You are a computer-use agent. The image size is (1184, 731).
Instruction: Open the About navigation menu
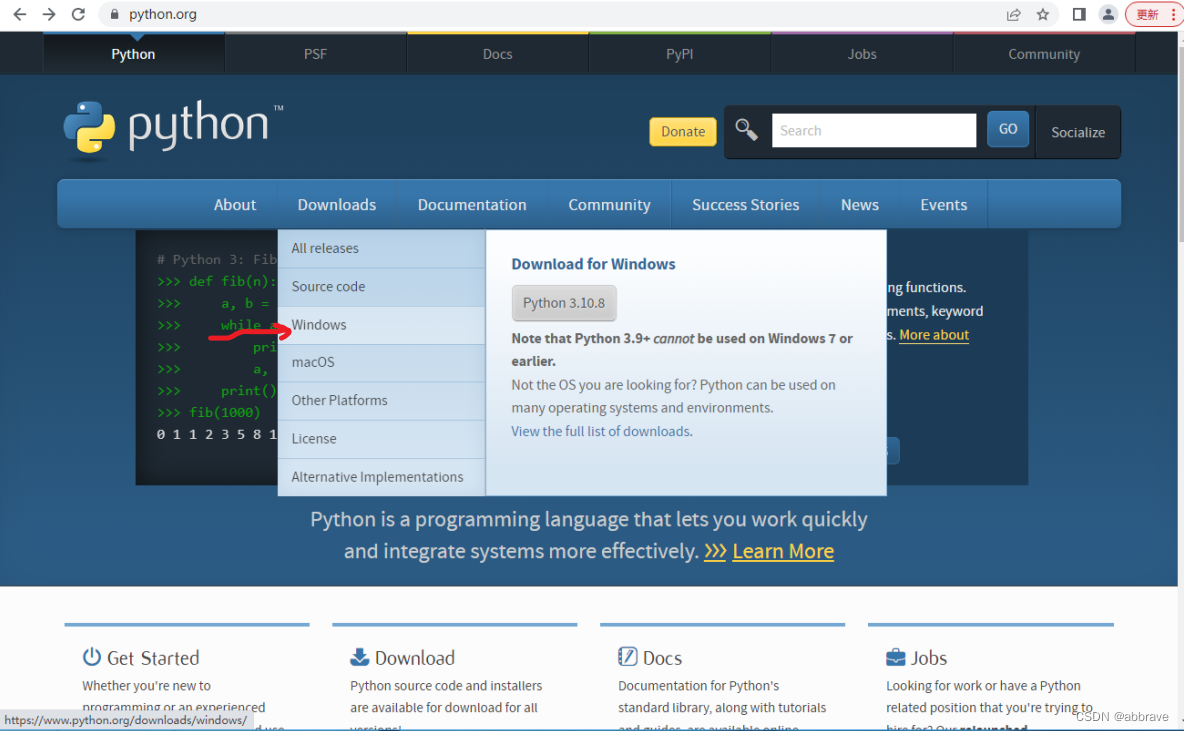[x=235, y=205]
